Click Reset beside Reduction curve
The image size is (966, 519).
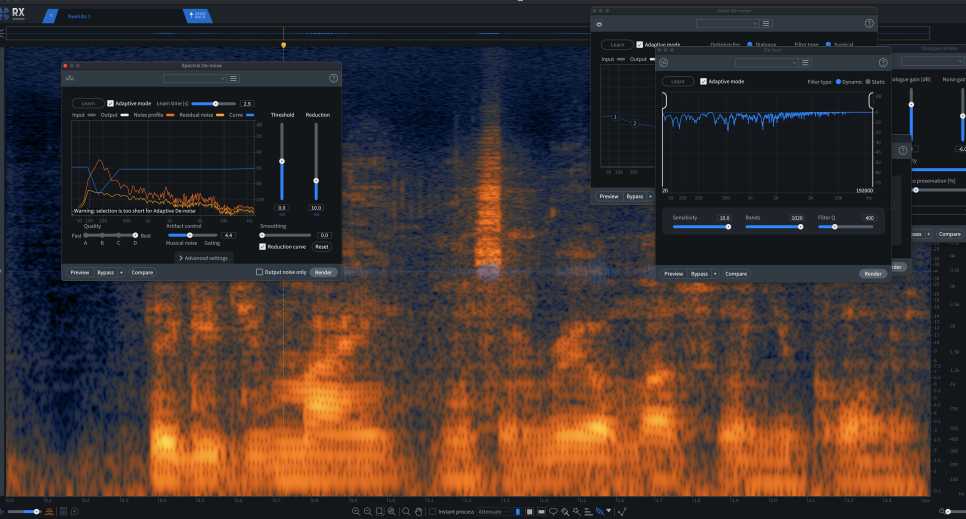click(322, 247)
